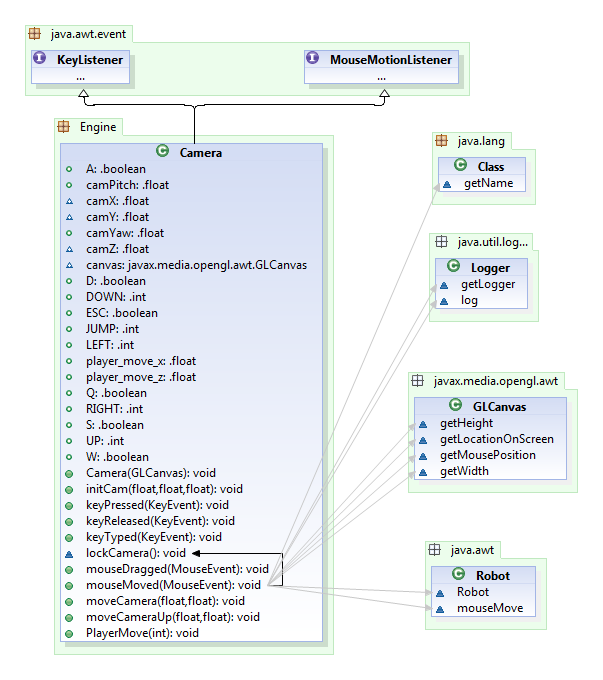Select the camPitch float field
Viewport: 603px width, 680px height.
[x=117, y=185]
